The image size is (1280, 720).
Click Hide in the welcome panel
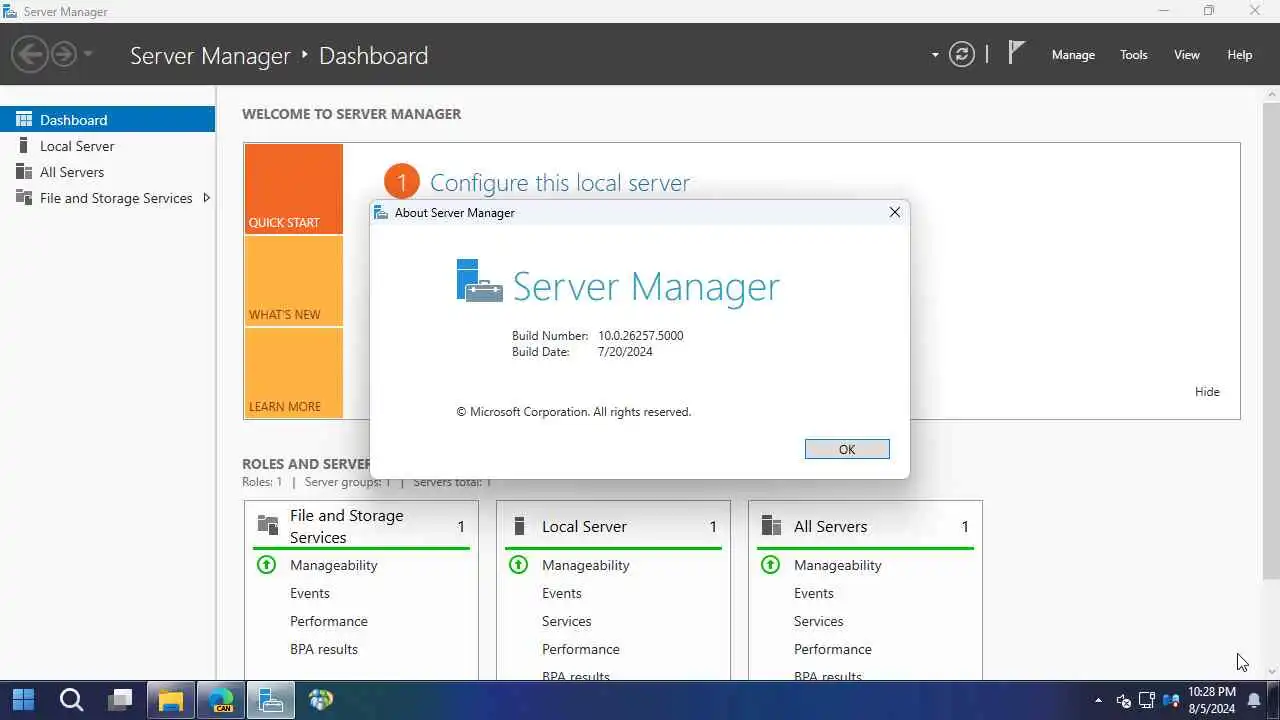[1207, 392]
